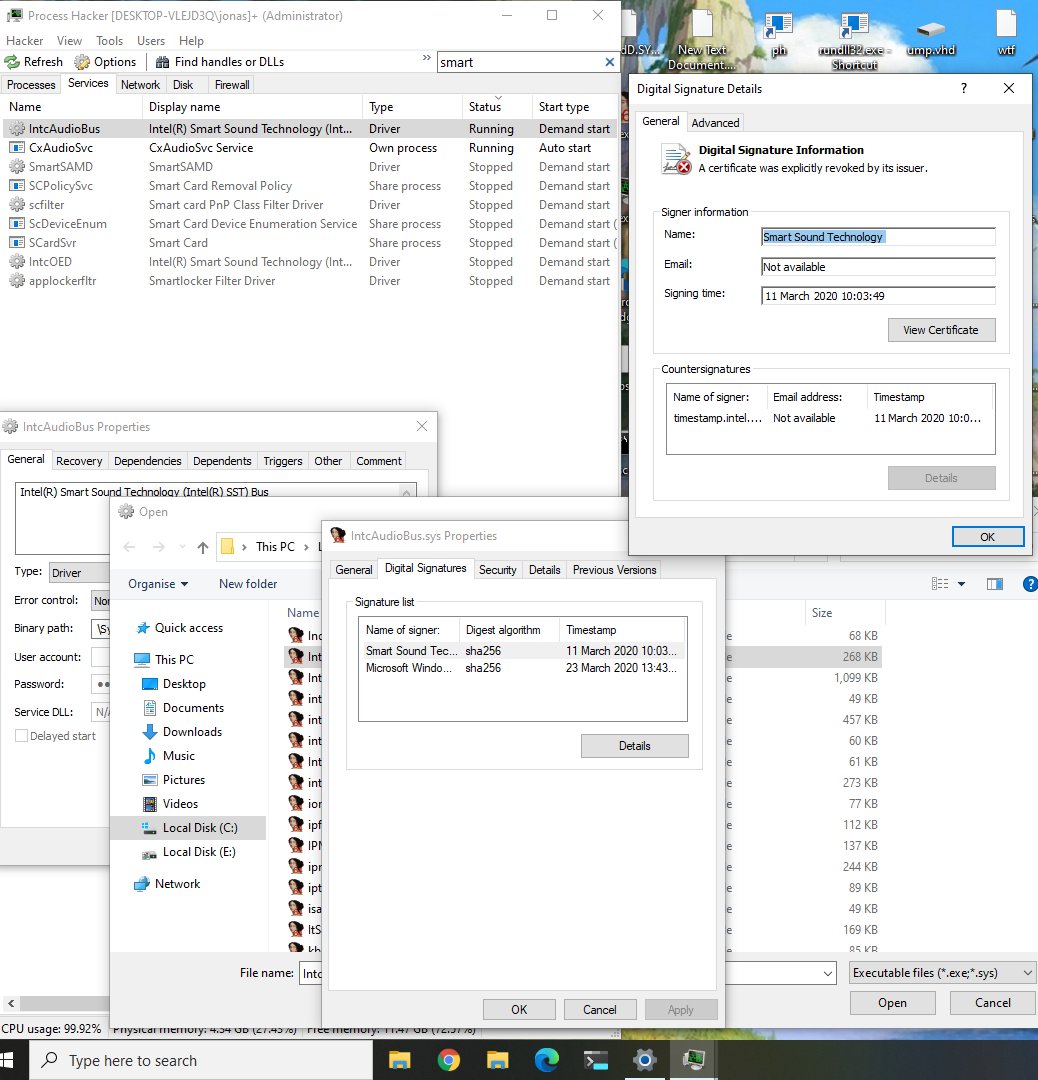Open view options dropdown arrow in Open dialog

click(962, 584)
